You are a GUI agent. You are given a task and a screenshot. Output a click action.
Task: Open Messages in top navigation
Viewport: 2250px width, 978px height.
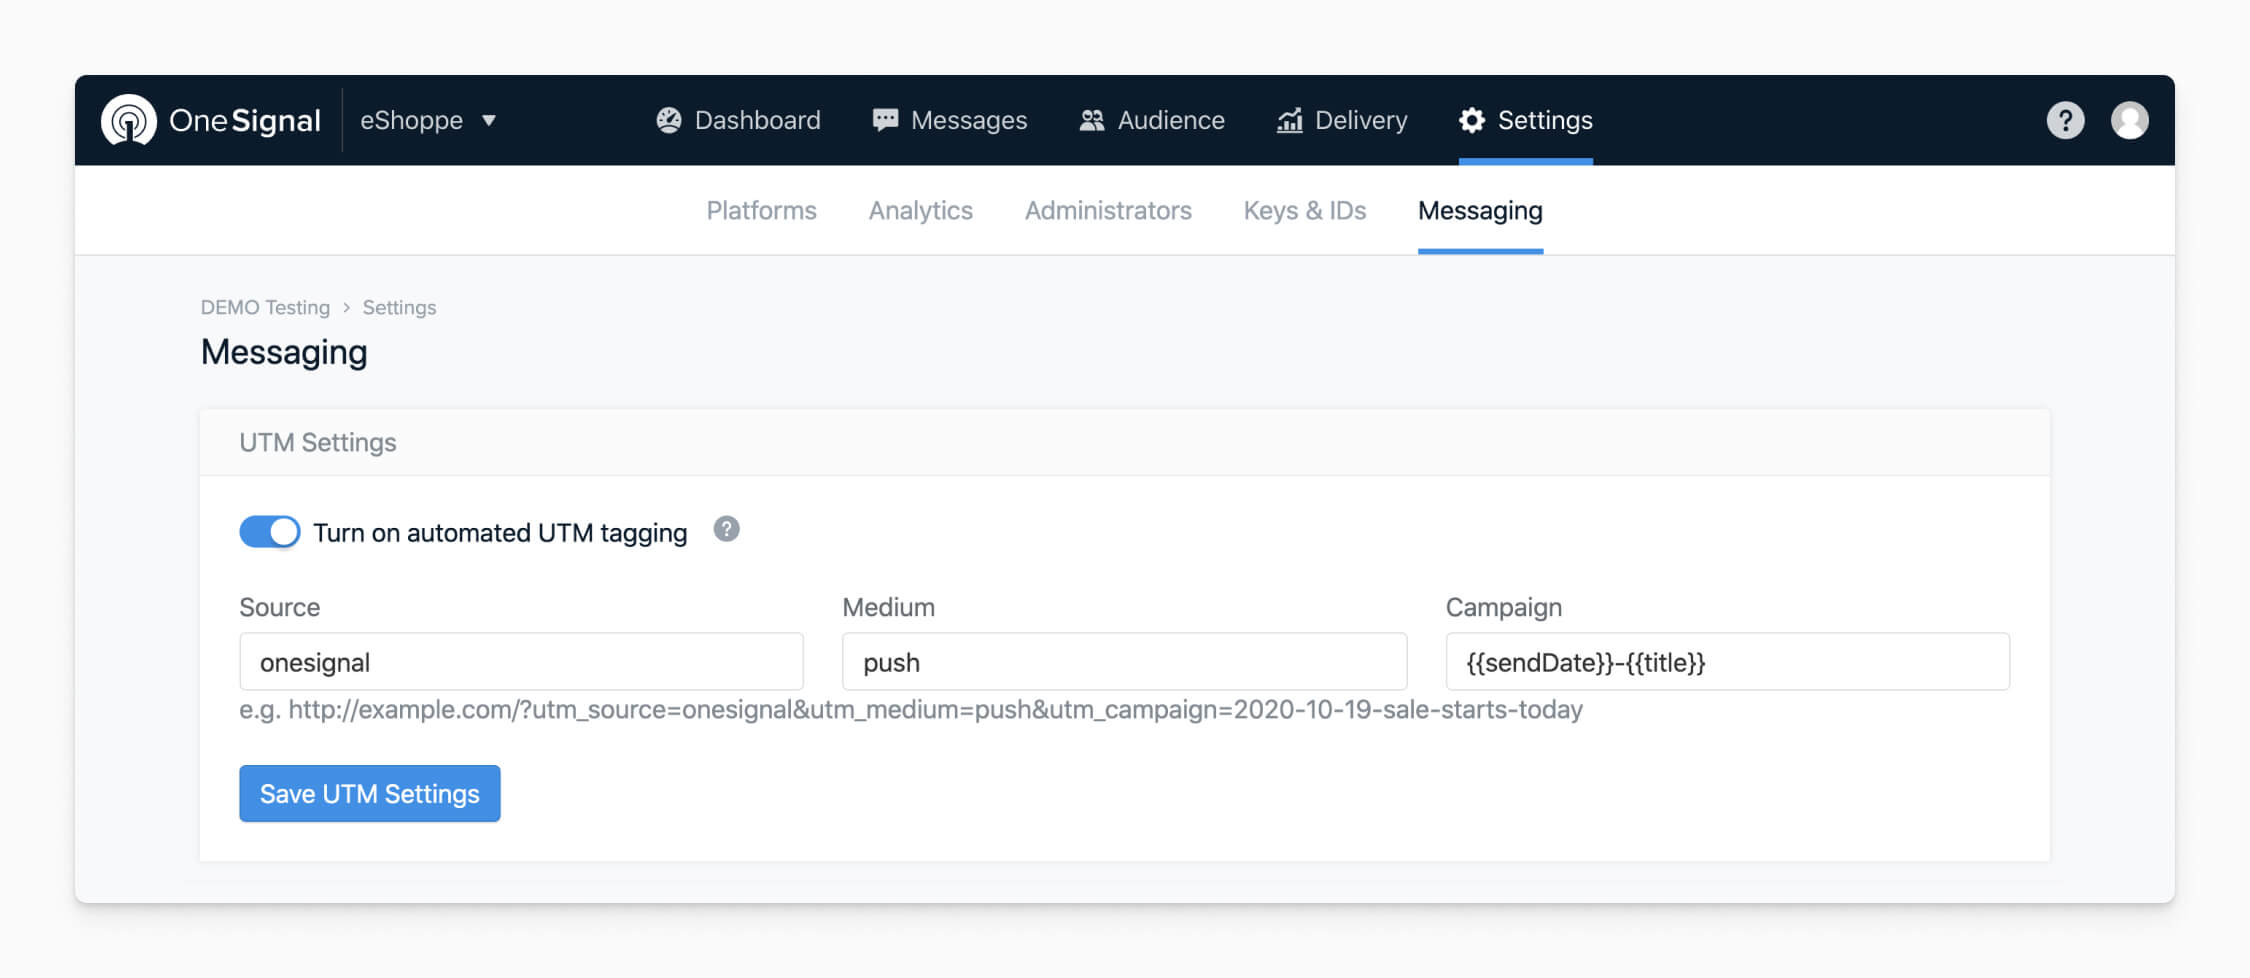[949, 120]
